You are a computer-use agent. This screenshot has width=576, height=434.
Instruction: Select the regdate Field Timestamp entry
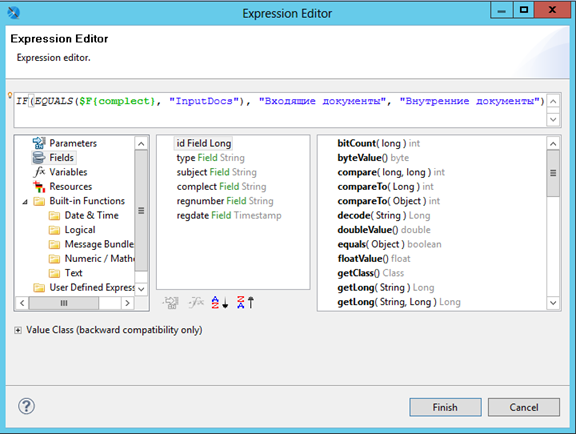coord(229,215)
